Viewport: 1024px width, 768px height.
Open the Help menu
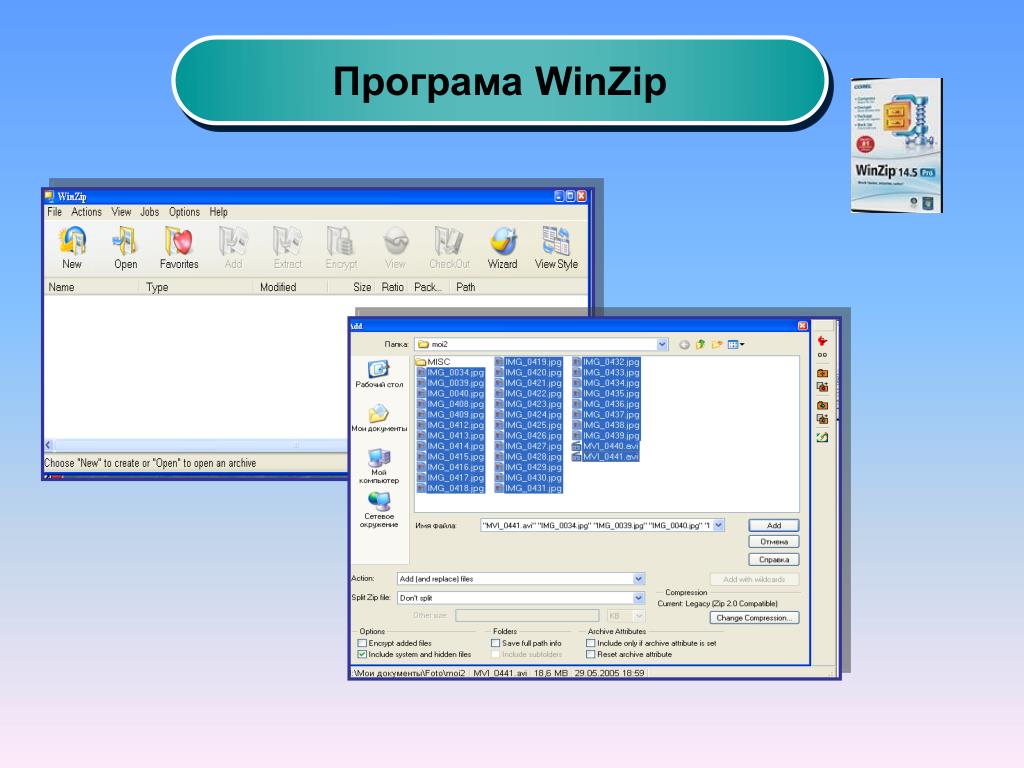point(218,212)
